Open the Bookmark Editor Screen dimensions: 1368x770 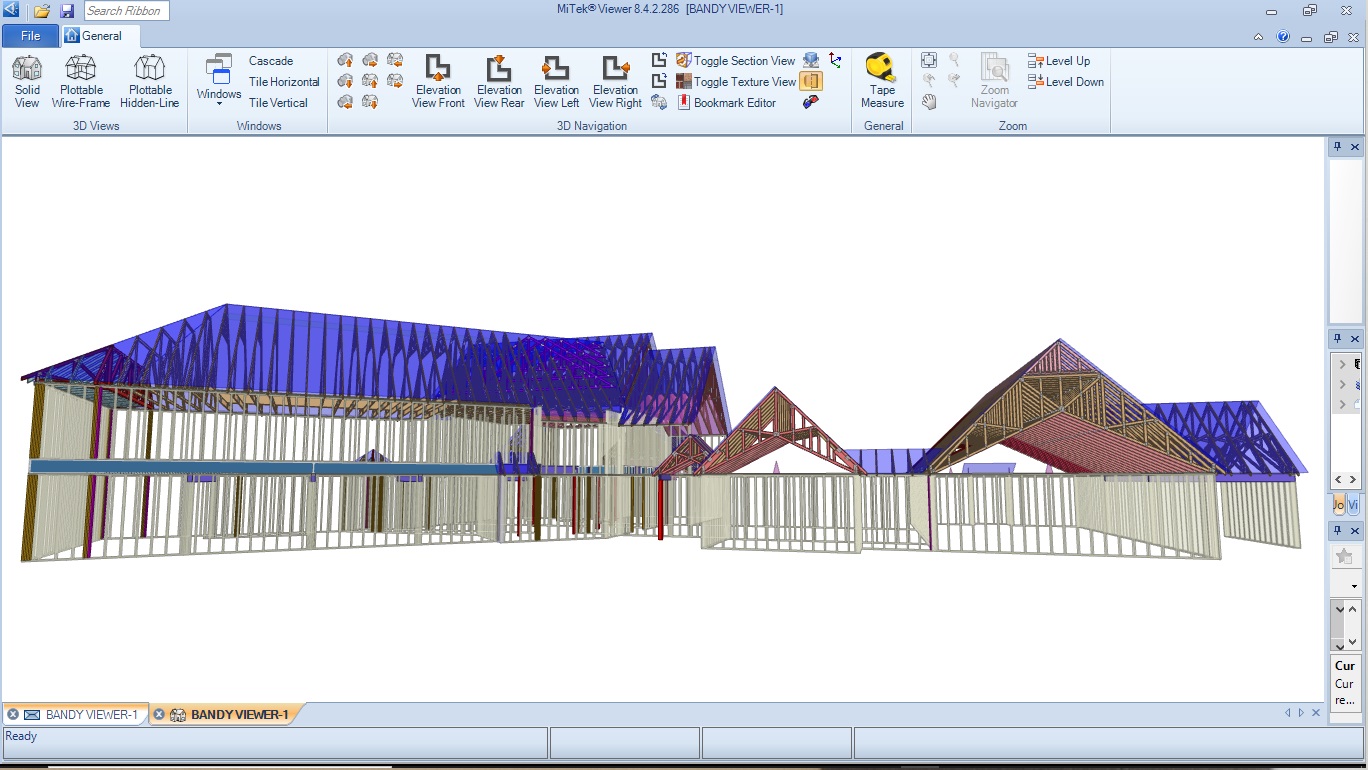tap(726, 103)
